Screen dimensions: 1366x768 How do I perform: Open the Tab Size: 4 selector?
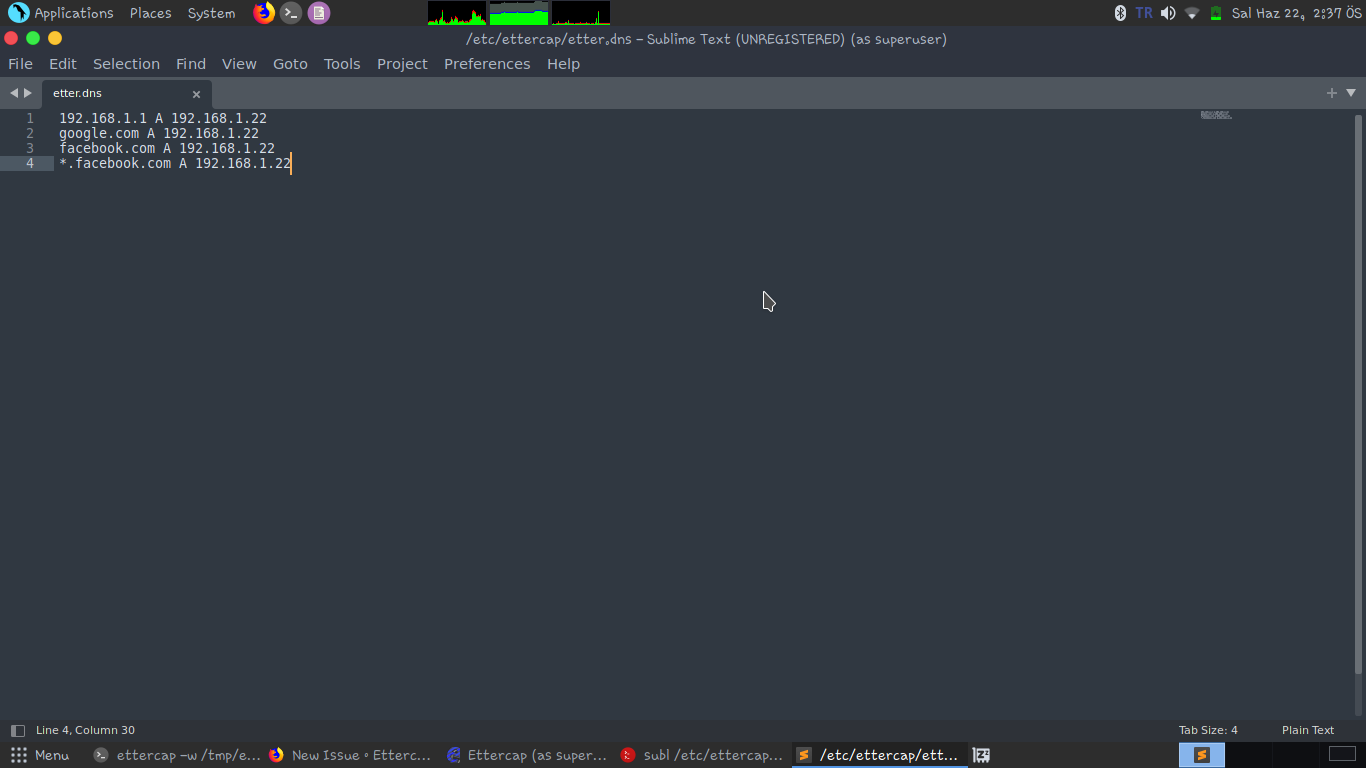pos(1209,730)
